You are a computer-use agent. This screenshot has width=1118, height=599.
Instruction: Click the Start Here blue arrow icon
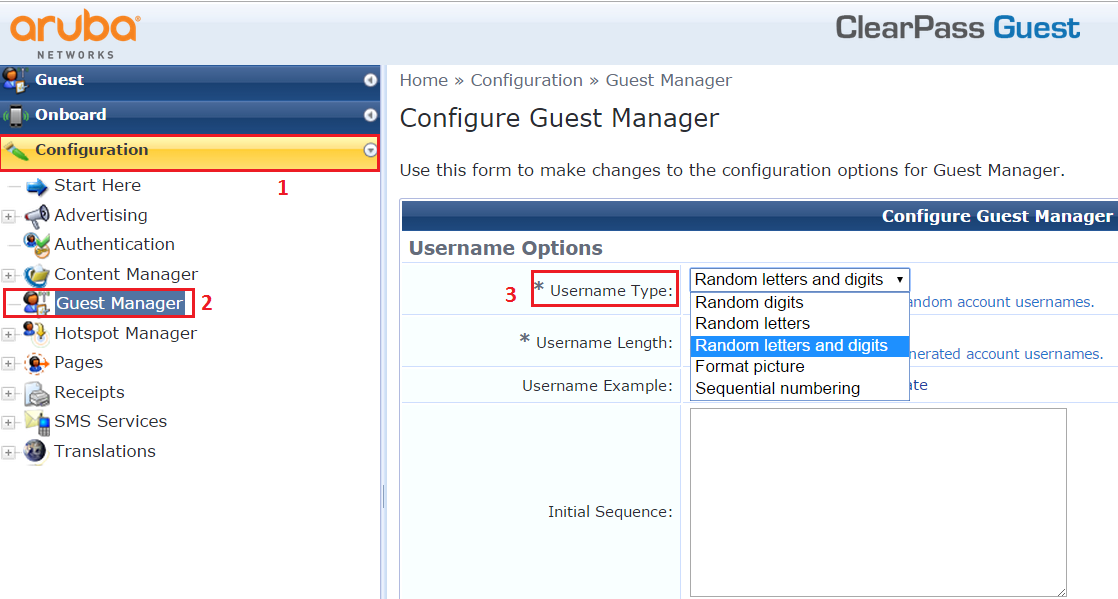[x=36, y=187]
